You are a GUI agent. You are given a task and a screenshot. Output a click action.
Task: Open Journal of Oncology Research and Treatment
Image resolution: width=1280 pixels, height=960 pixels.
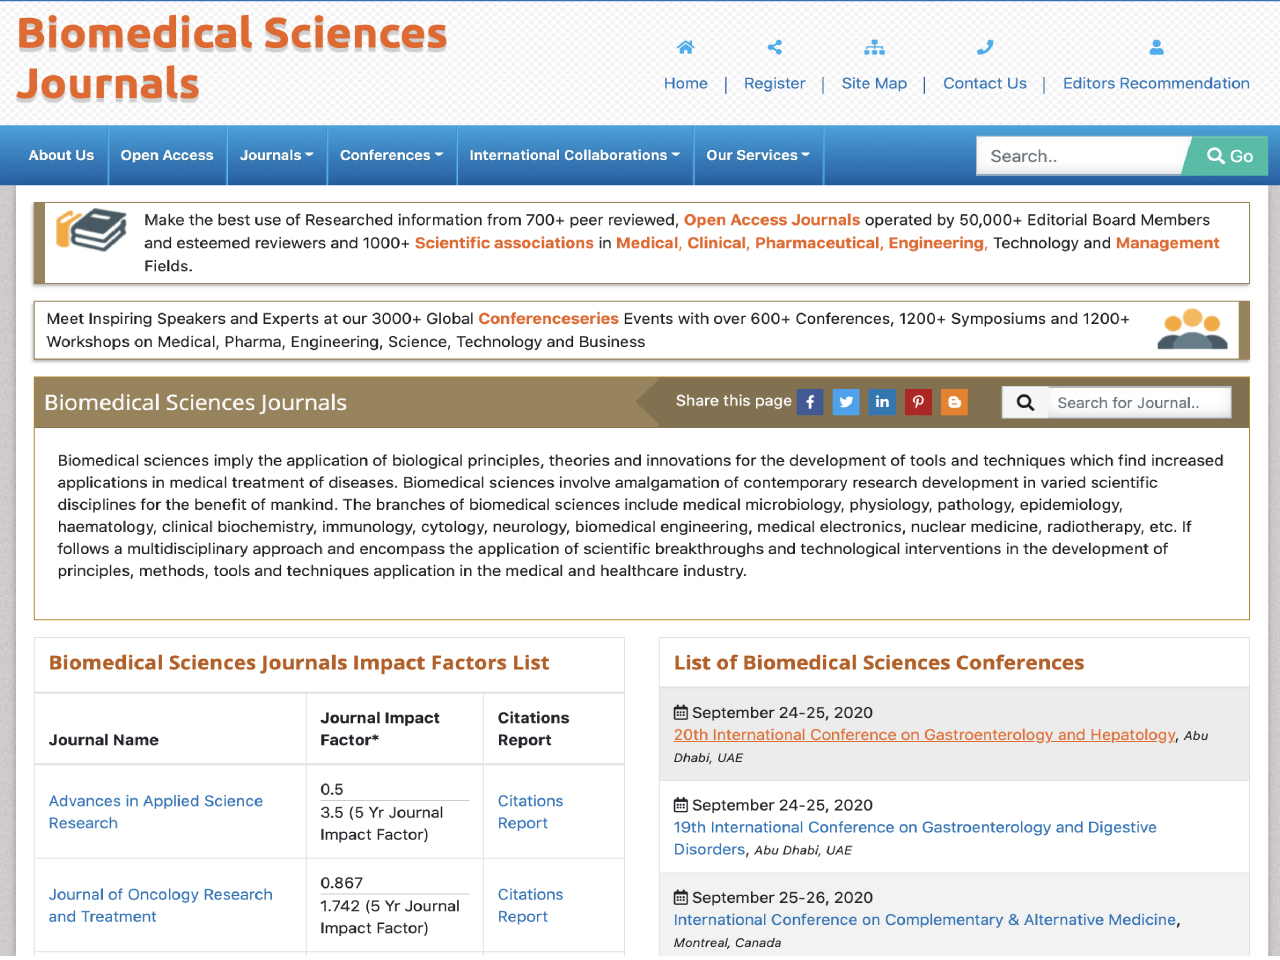pyautogui.click(x=161, y=906)
